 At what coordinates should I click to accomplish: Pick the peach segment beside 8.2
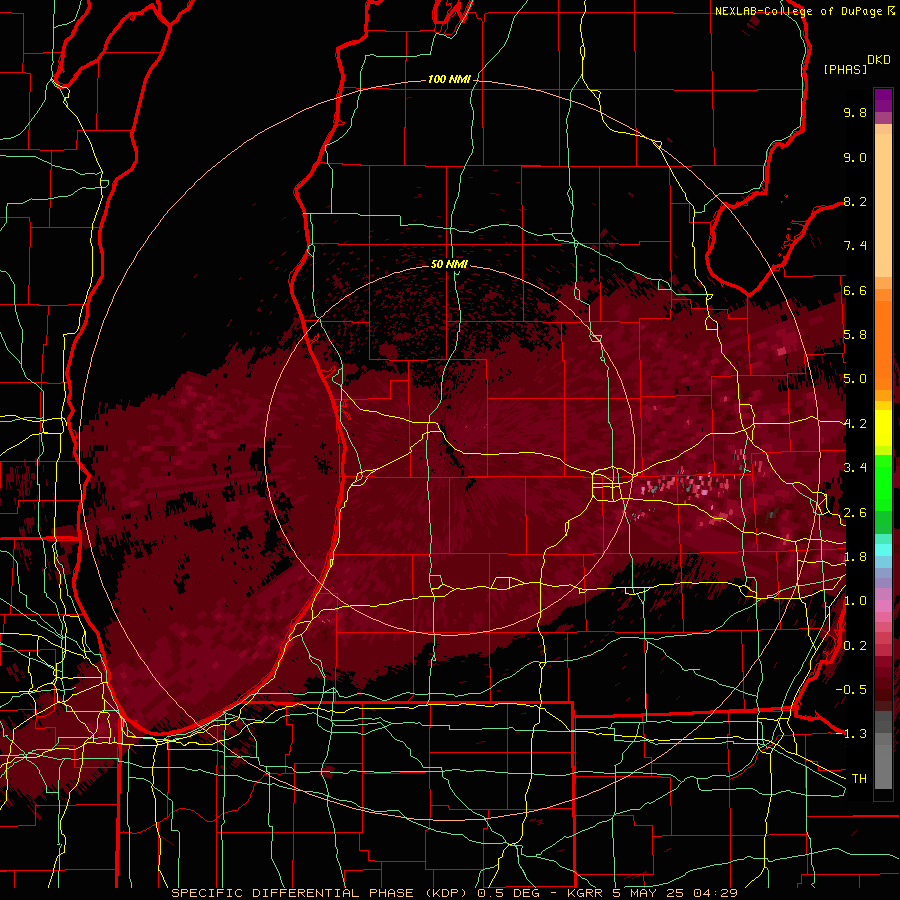[x=883, y=205]
